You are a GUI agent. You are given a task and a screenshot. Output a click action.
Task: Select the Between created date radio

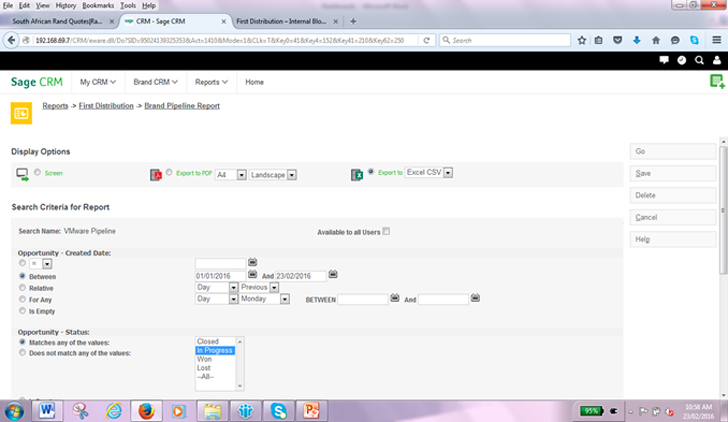click(22, 276)
